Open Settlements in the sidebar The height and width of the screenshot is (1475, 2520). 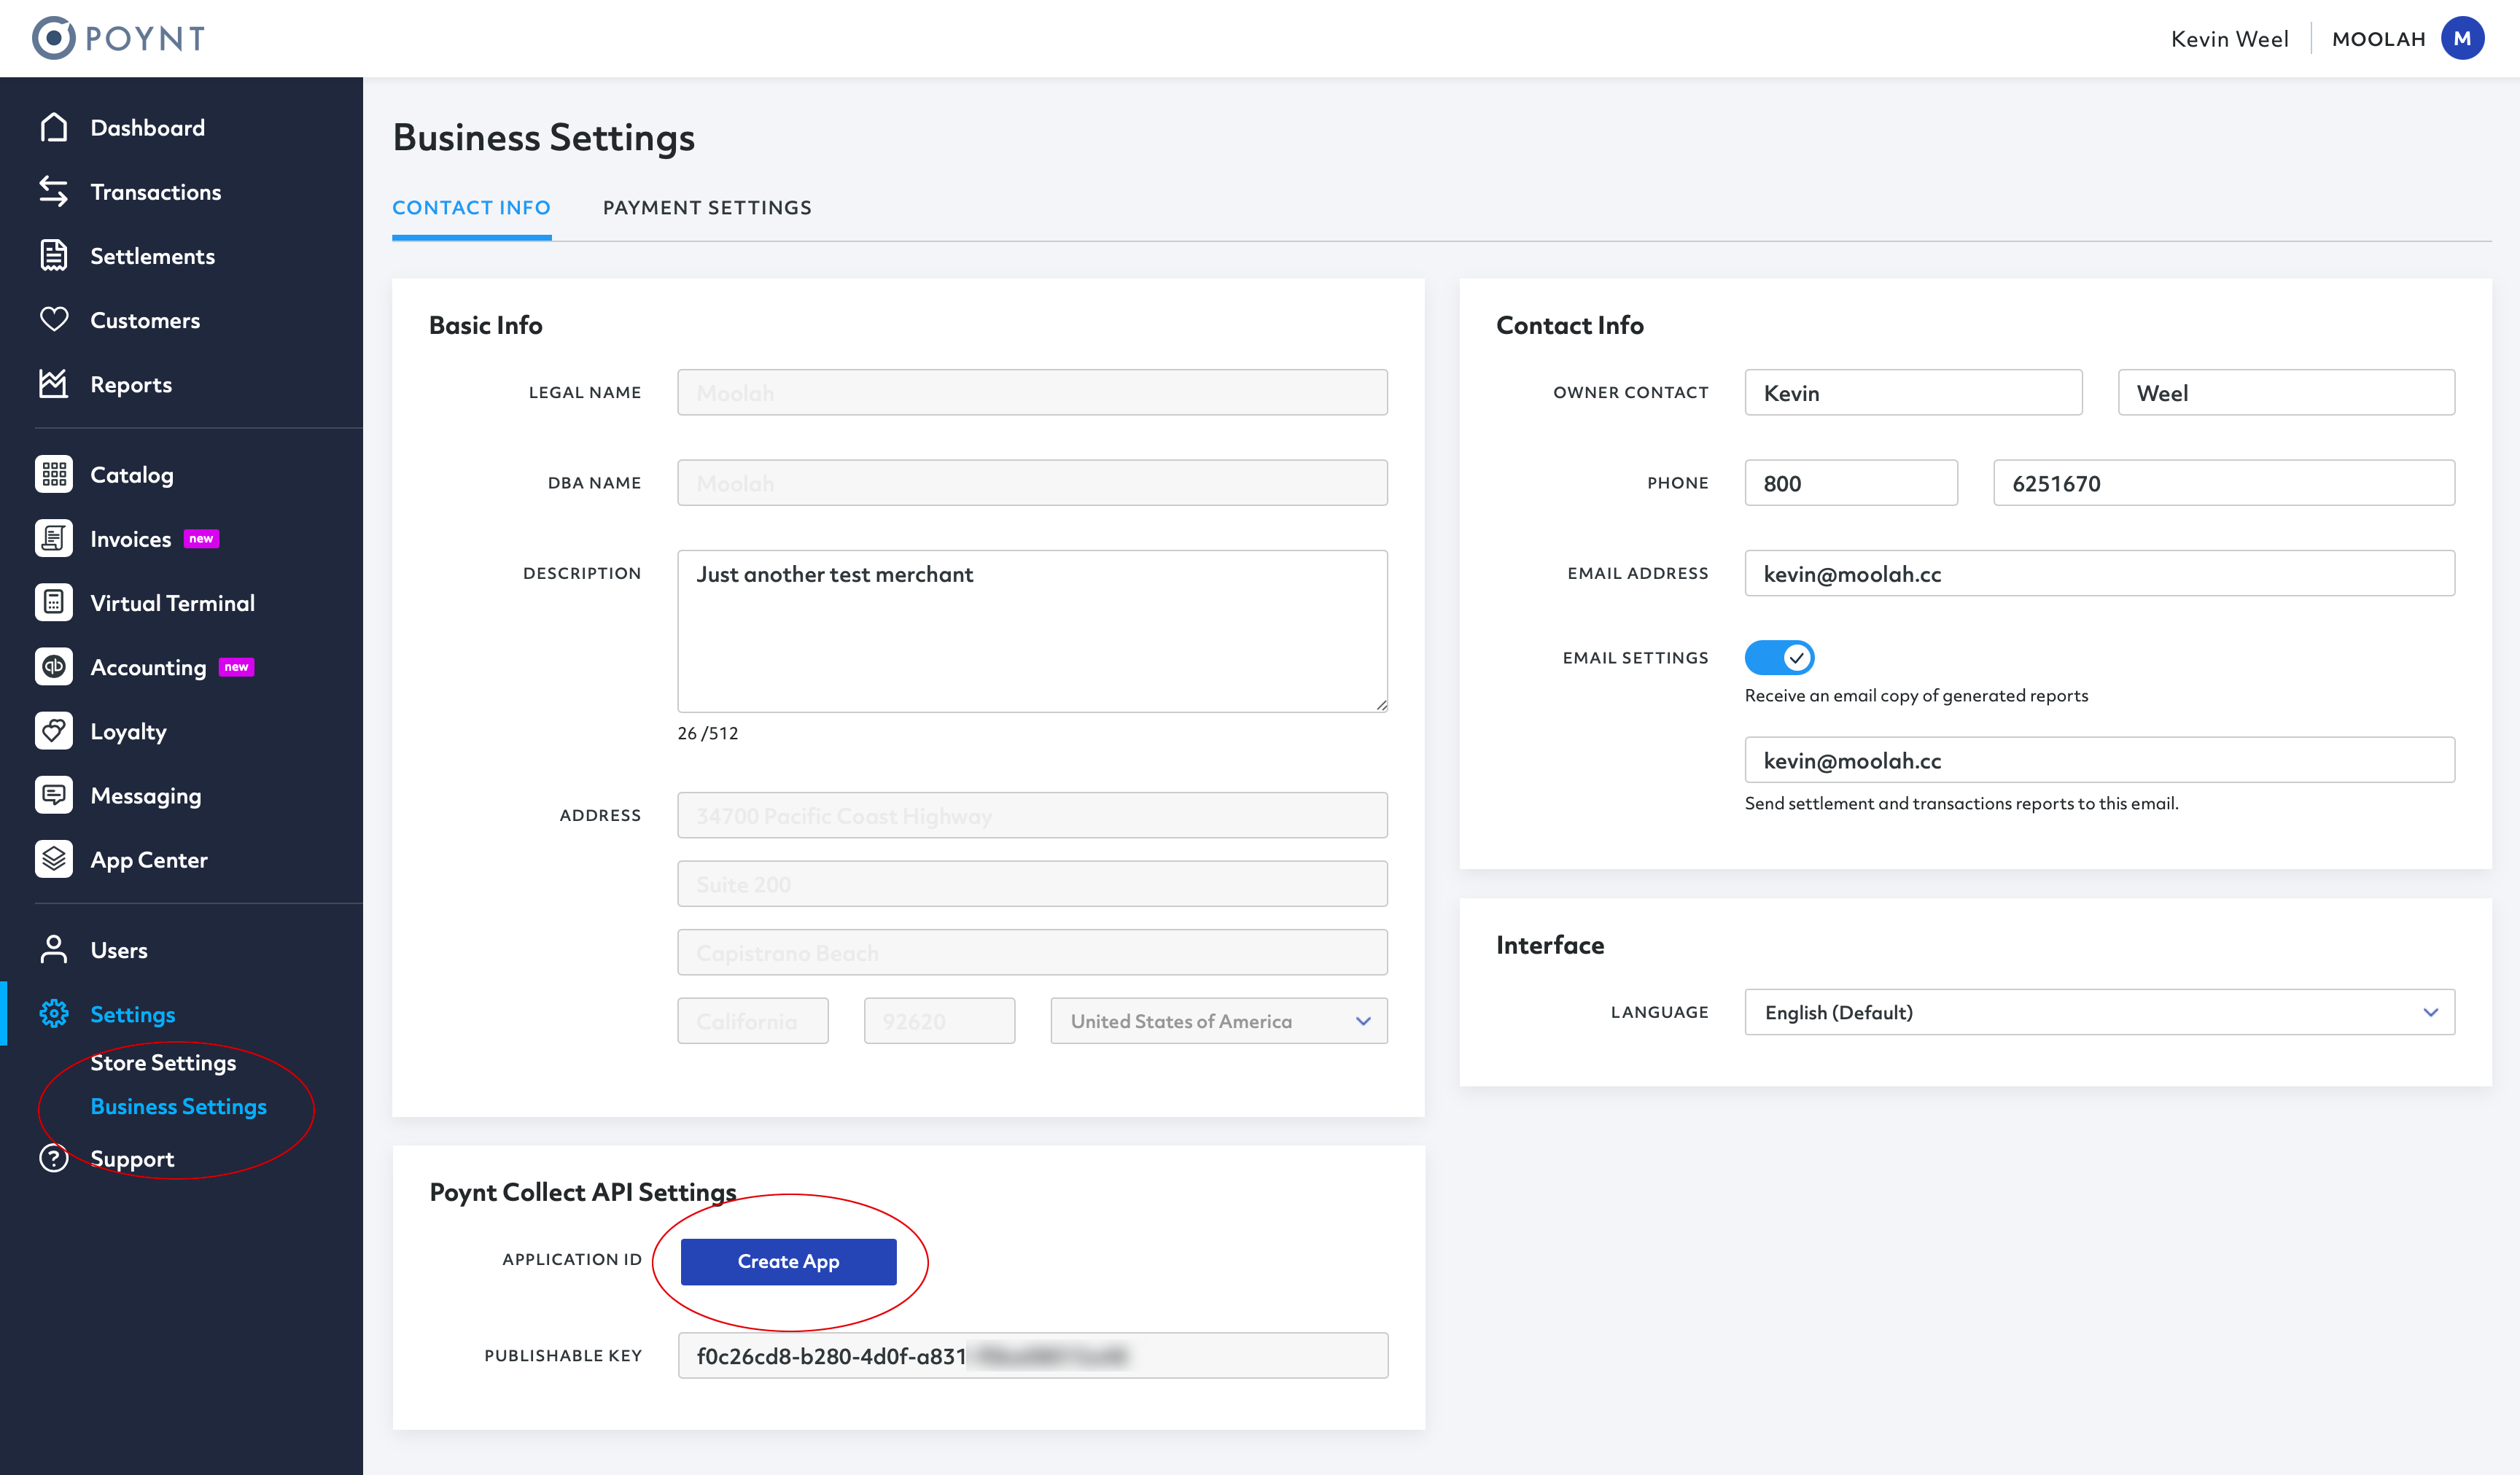(152, 256)
